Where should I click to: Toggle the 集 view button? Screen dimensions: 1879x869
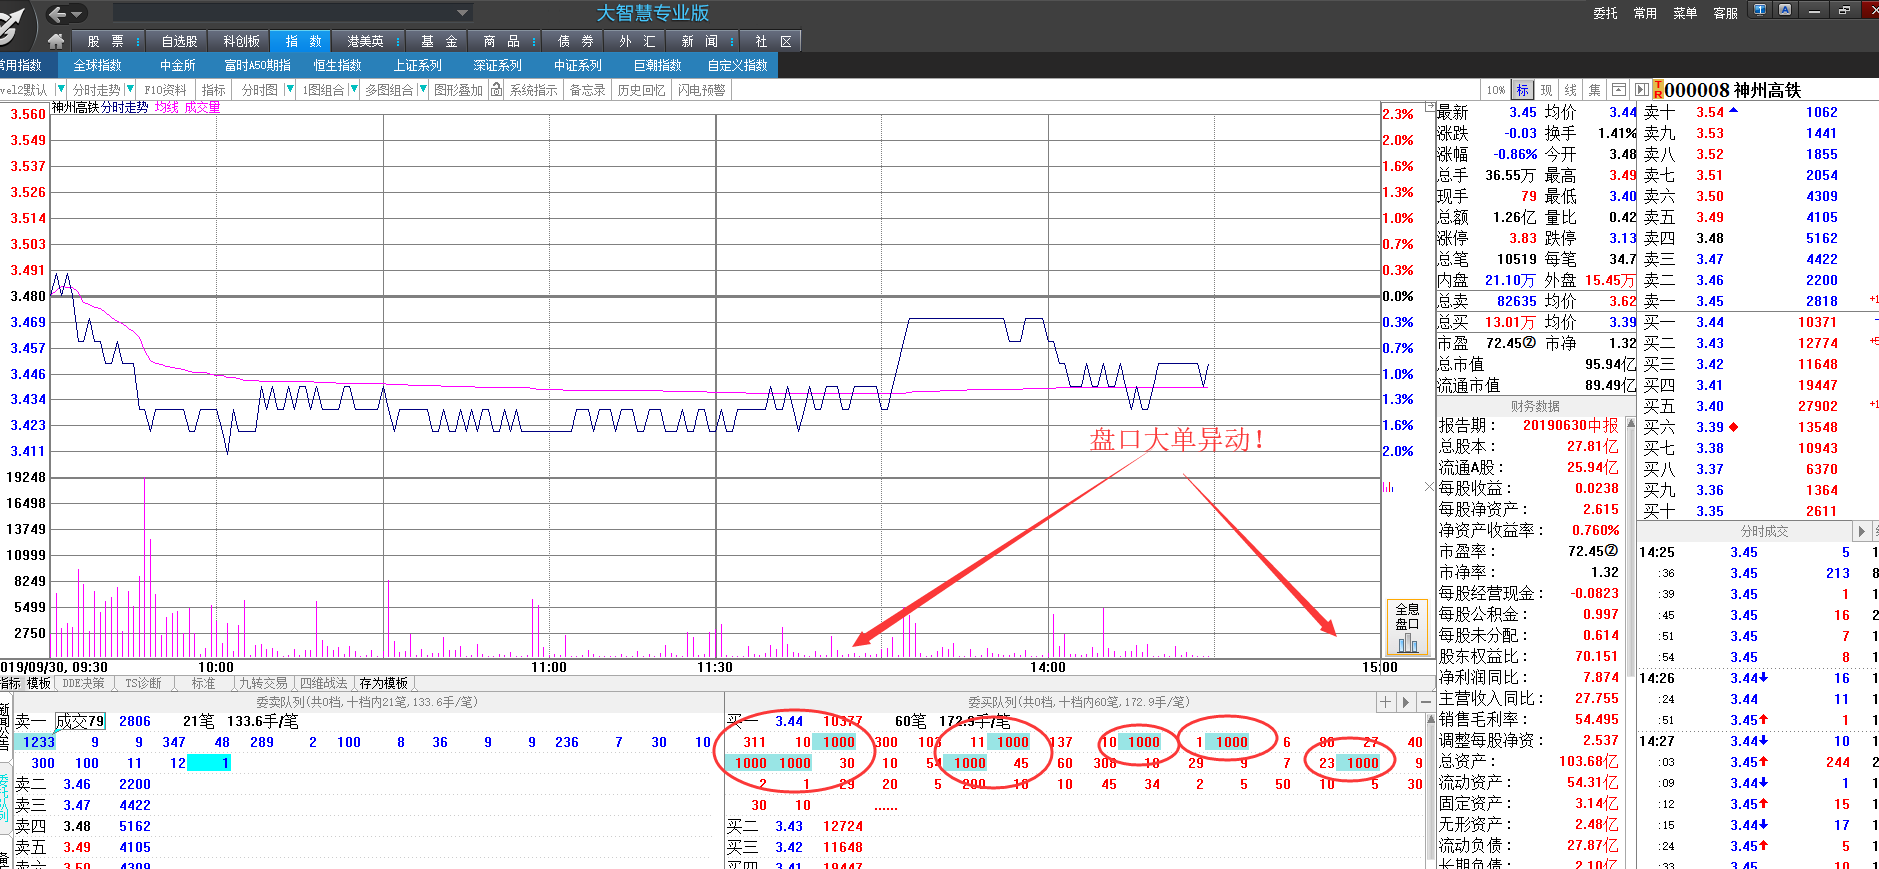coord(1594,90)
